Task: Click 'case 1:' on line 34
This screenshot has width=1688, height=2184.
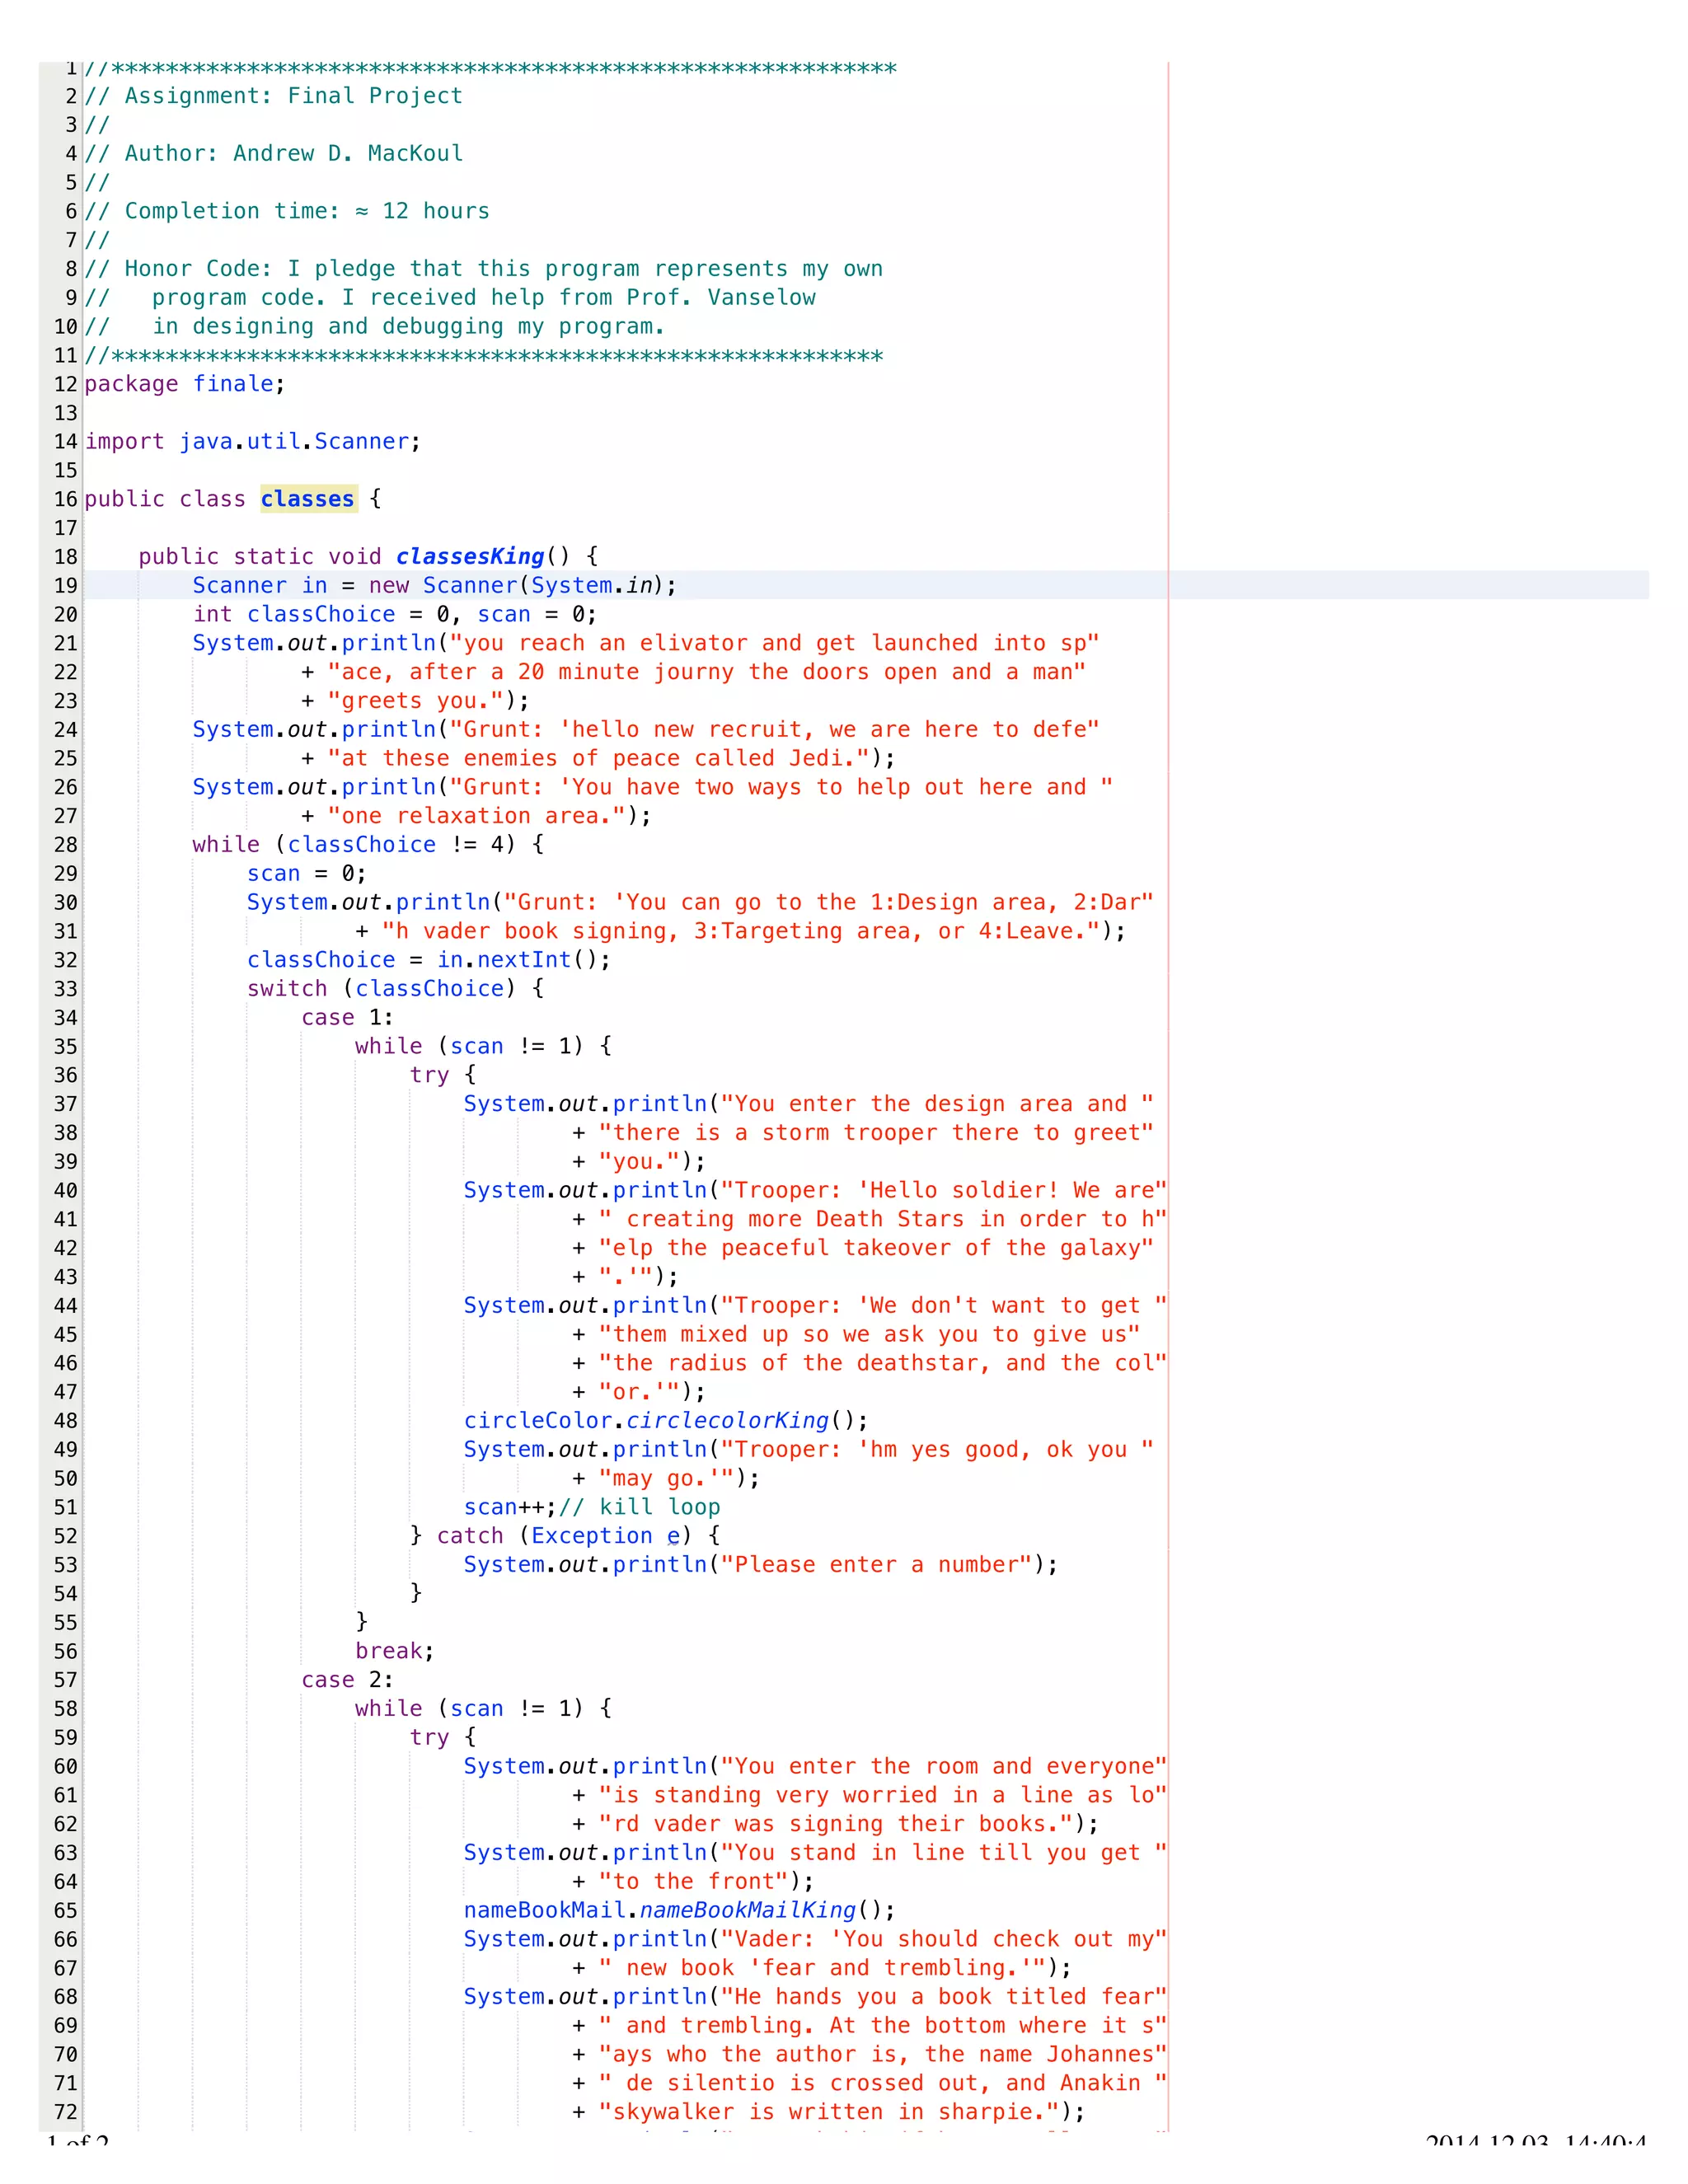Action: [348, 1018]
